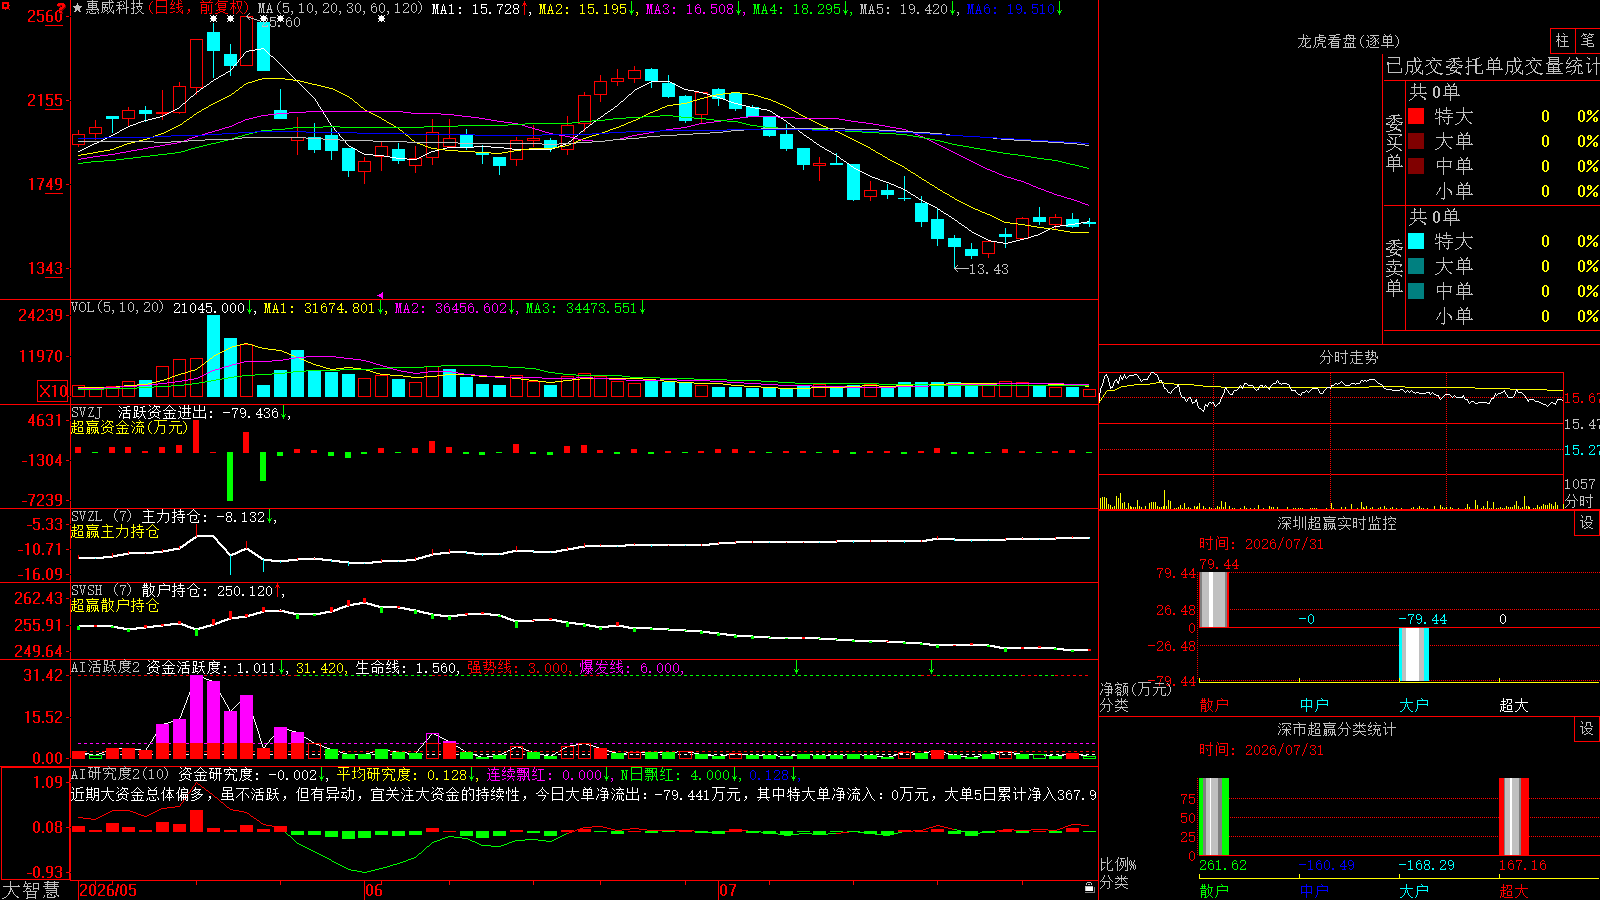Click the MA(5,10,20,30,60,120) indicator label
Viewport: 1600px width, 900px height.
(x=340, y=8)
